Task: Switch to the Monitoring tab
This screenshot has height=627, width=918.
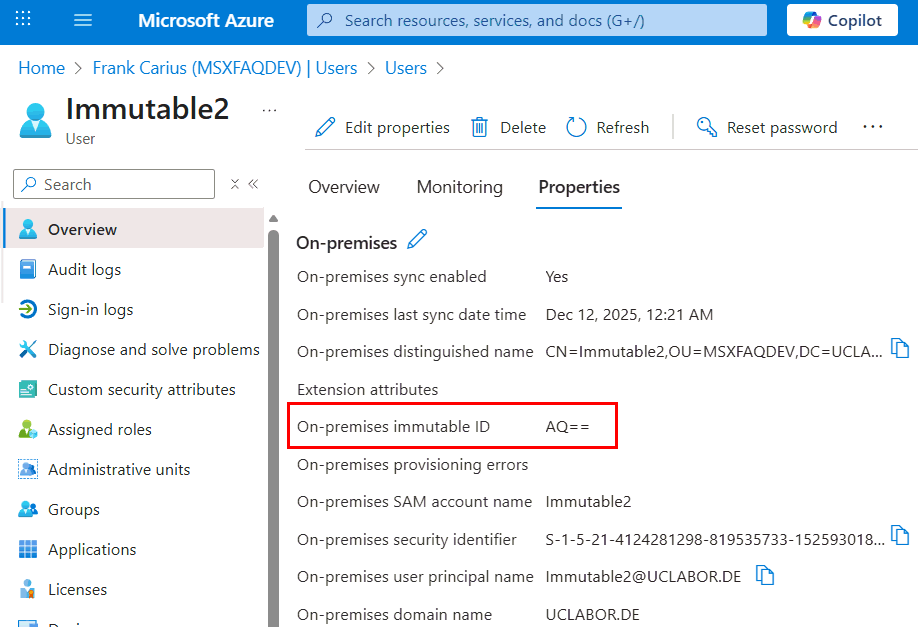Action: pos(459,187)
